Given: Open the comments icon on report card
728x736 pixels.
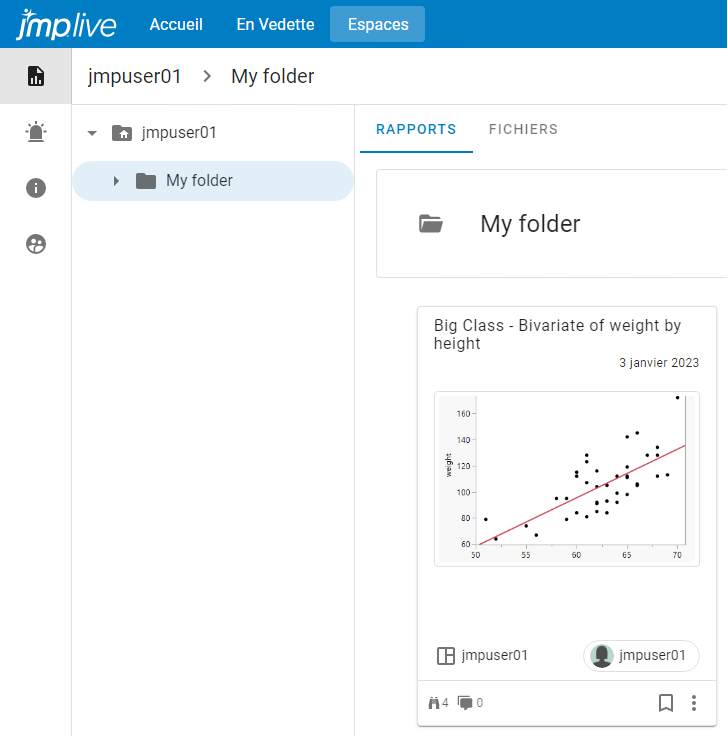Looking at the screenshot, I should point(465,703).
